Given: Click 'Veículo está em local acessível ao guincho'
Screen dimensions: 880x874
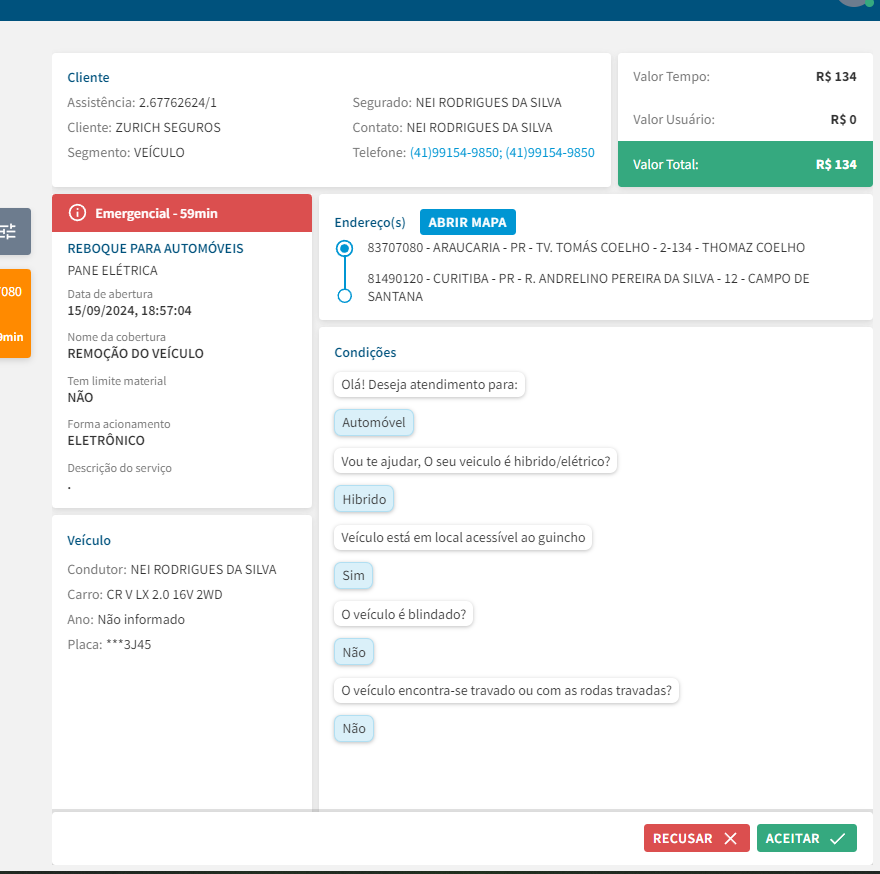Looking at the screenshot, I should [463, 537].
